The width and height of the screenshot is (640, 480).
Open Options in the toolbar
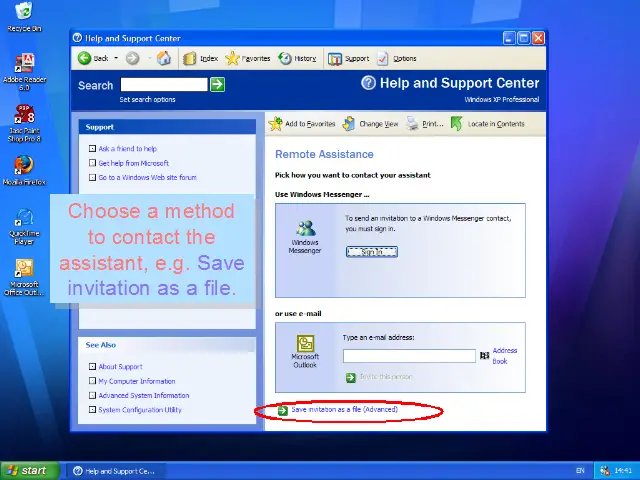click(397, 59)
